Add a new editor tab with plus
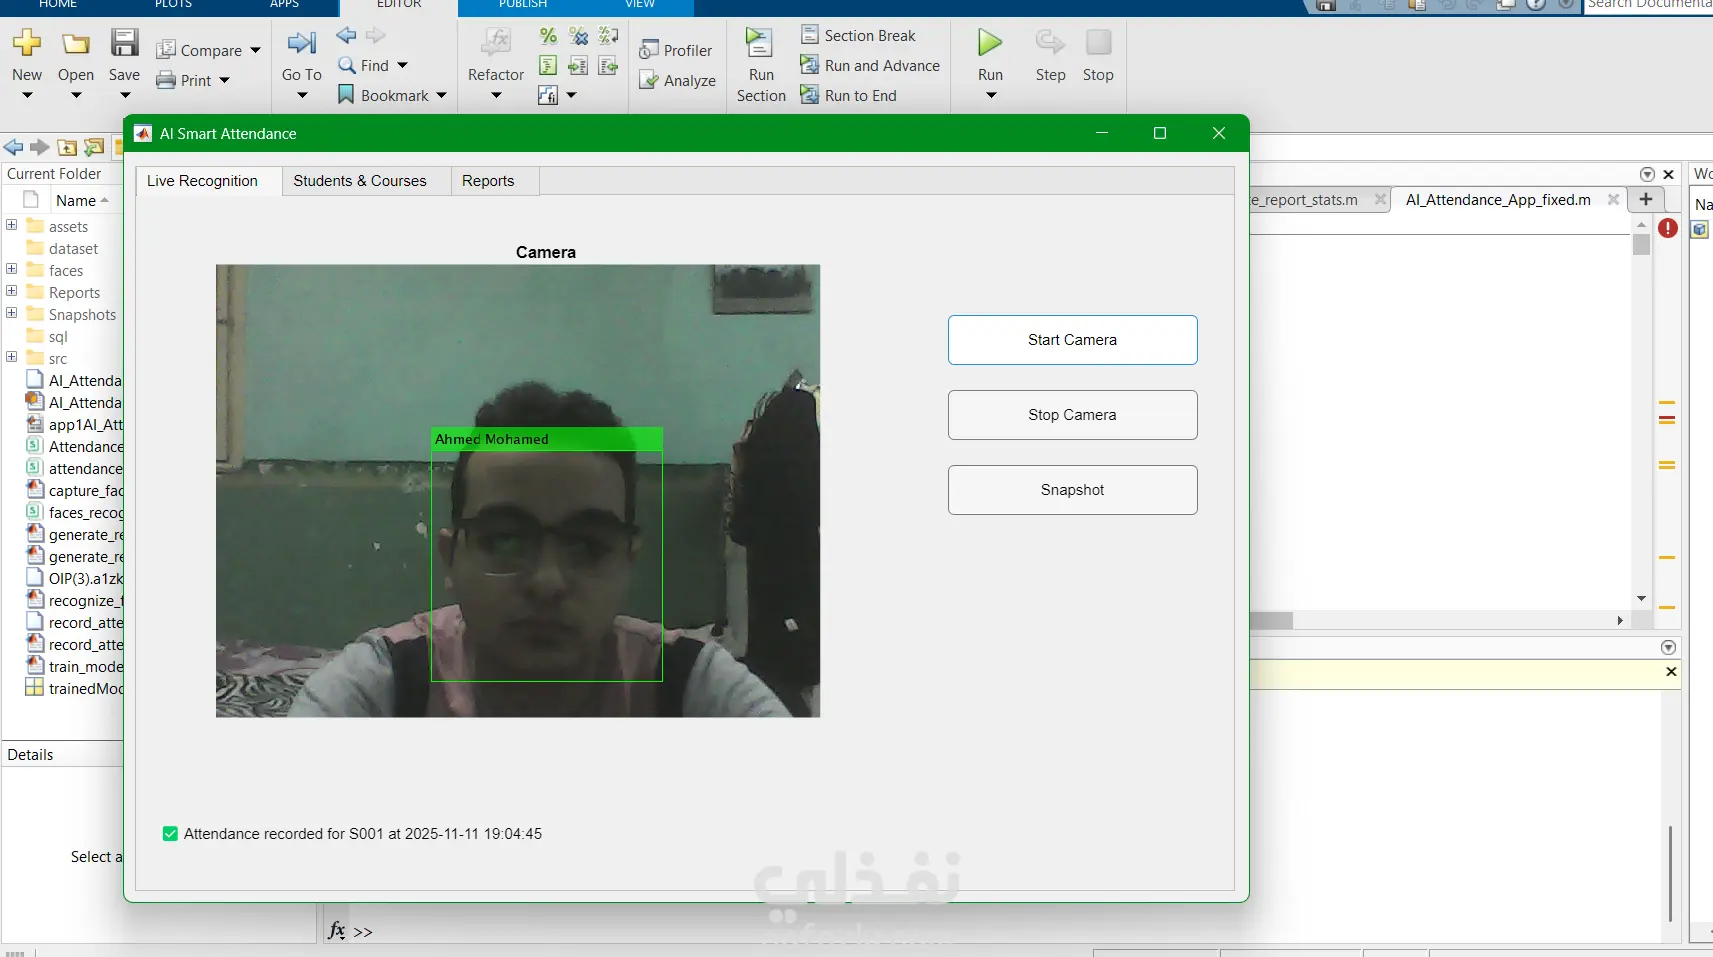The height and width of the screenshot is (957, 1713). (x=1646, y=199)
